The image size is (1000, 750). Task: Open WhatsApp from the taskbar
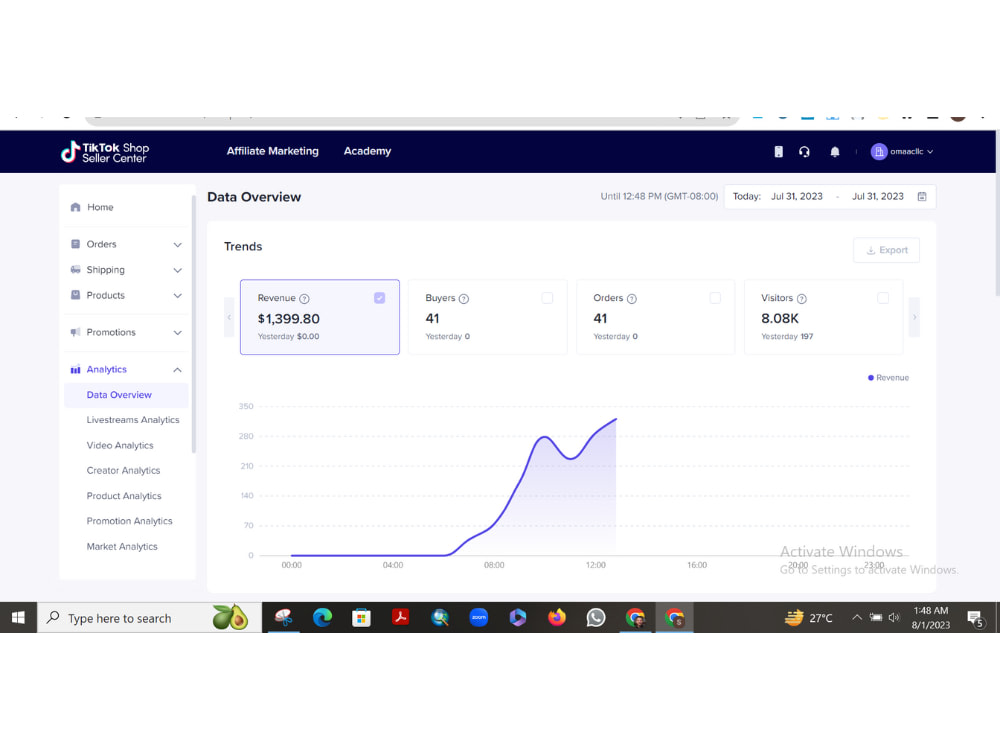[x=596, y=617]
